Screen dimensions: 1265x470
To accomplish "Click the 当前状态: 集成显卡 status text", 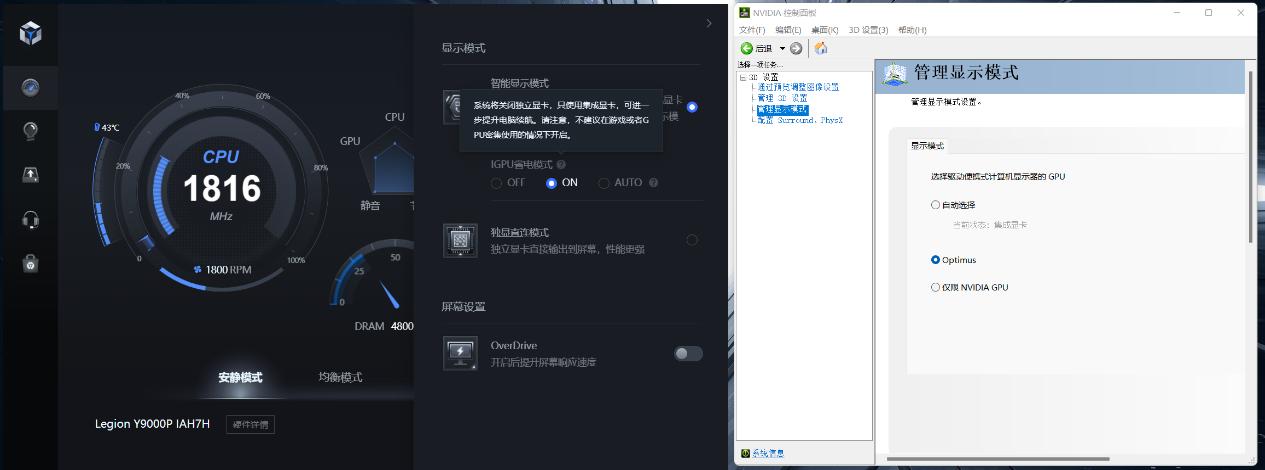I will point(989,225).
